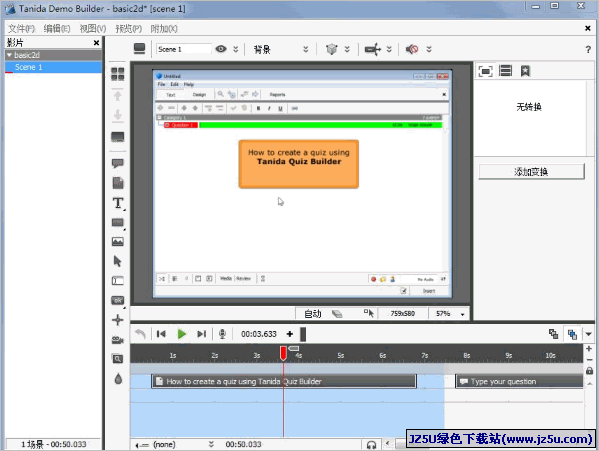Open the 附加(X) menu
The height and width of the screenshot is (451, 599).
(x=164, y=29)
